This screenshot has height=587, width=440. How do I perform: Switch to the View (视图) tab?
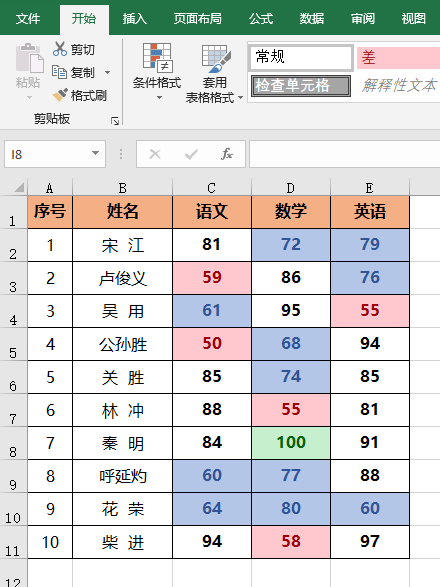[x=413, y=18]
